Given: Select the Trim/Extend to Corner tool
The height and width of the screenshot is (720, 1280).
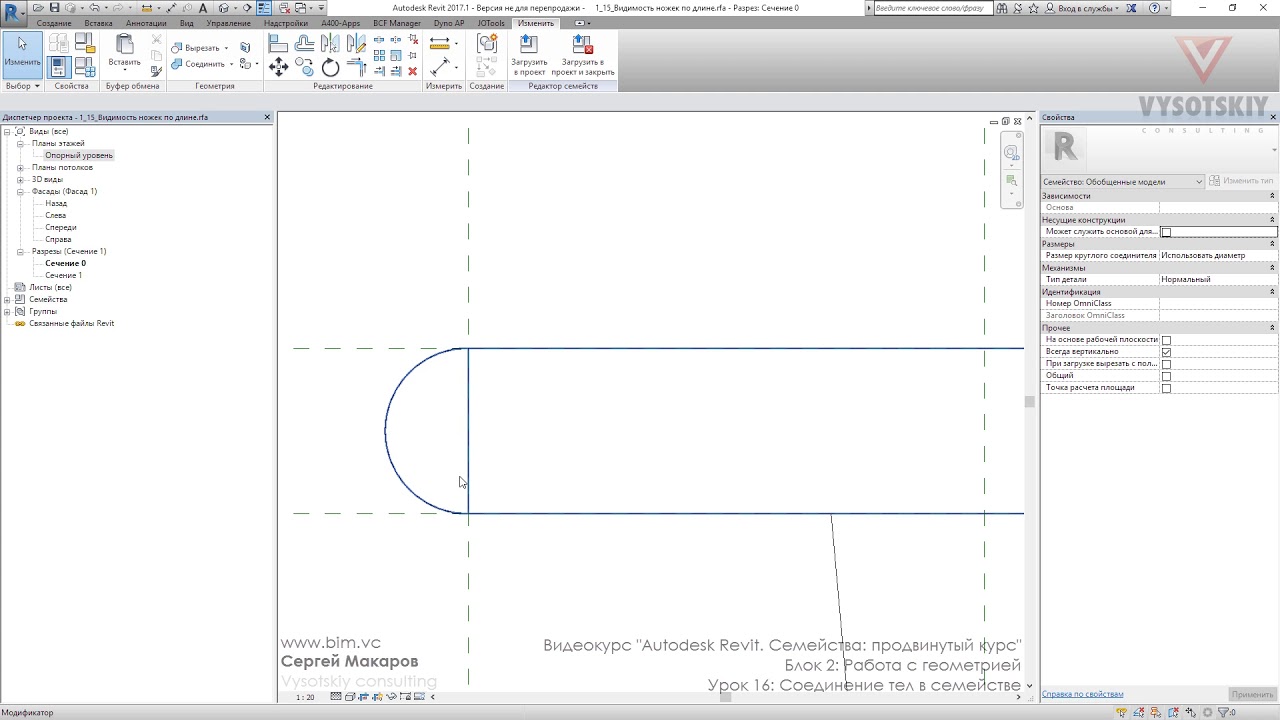Looking at the screenshot, I should pos(356,68).
